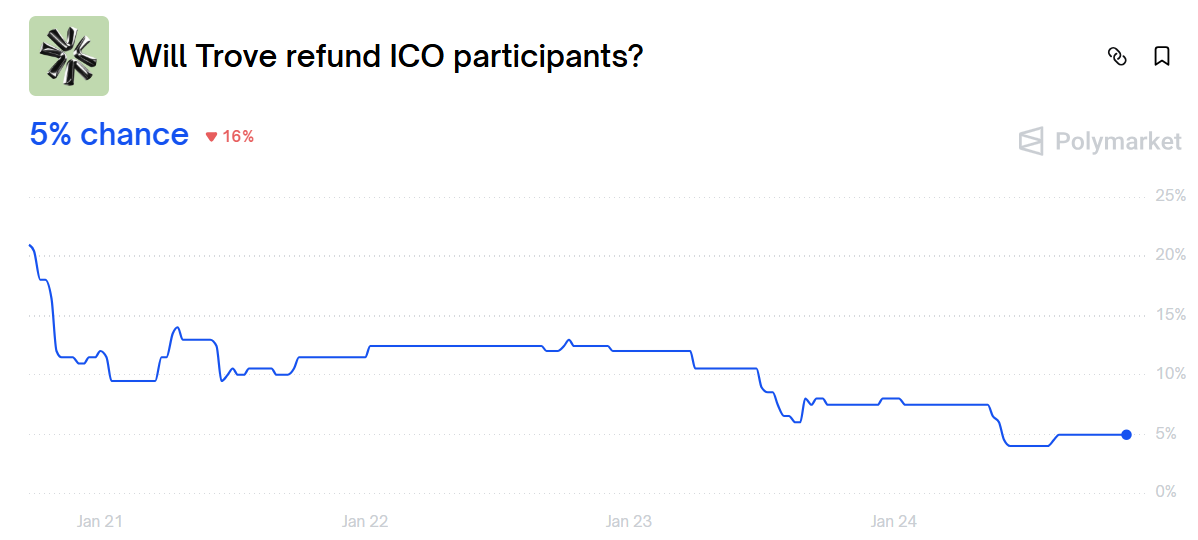Click the Jan 23 date label
Screen dimensions: 1198x540
point(629,521)
